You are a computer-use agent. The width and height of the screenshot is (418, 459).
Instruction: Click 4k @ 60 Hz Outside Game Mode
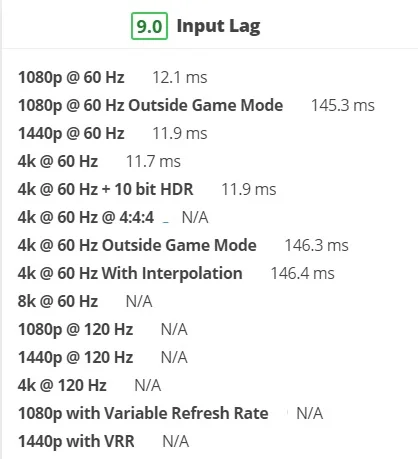tap(137, 245)
